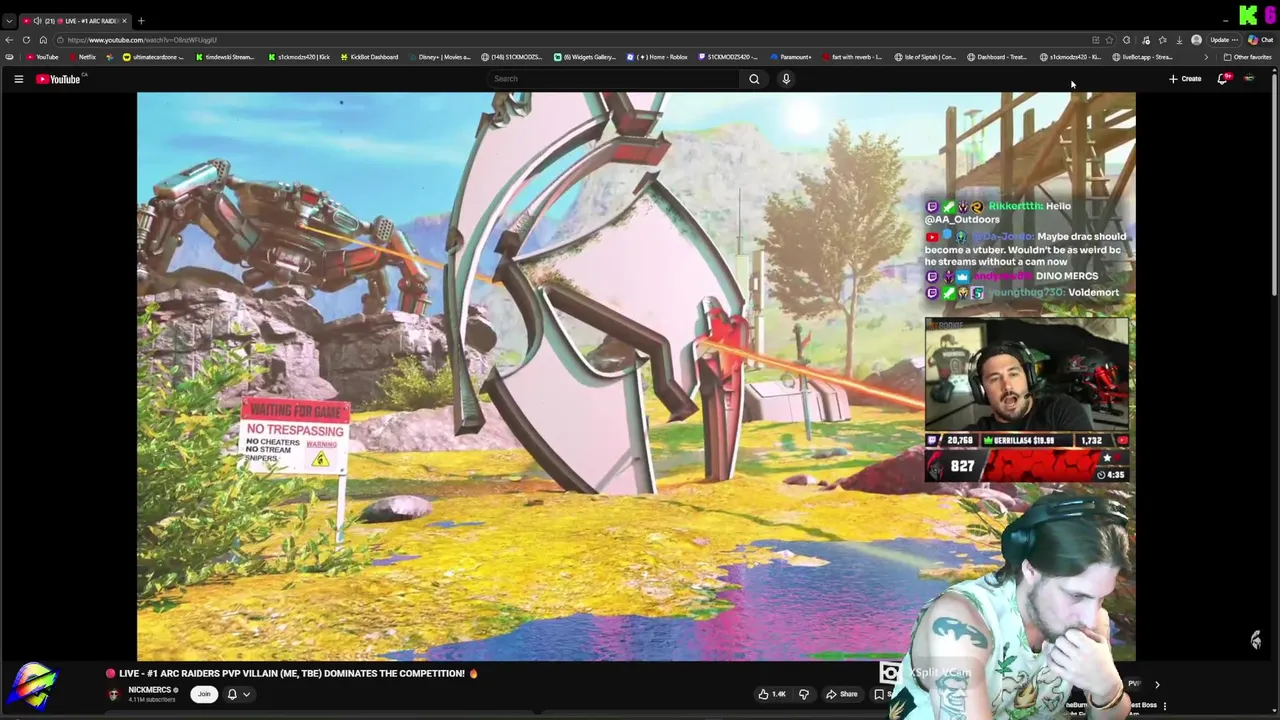Click the Join channel button

pyautogui.click(x=204, y=694)
